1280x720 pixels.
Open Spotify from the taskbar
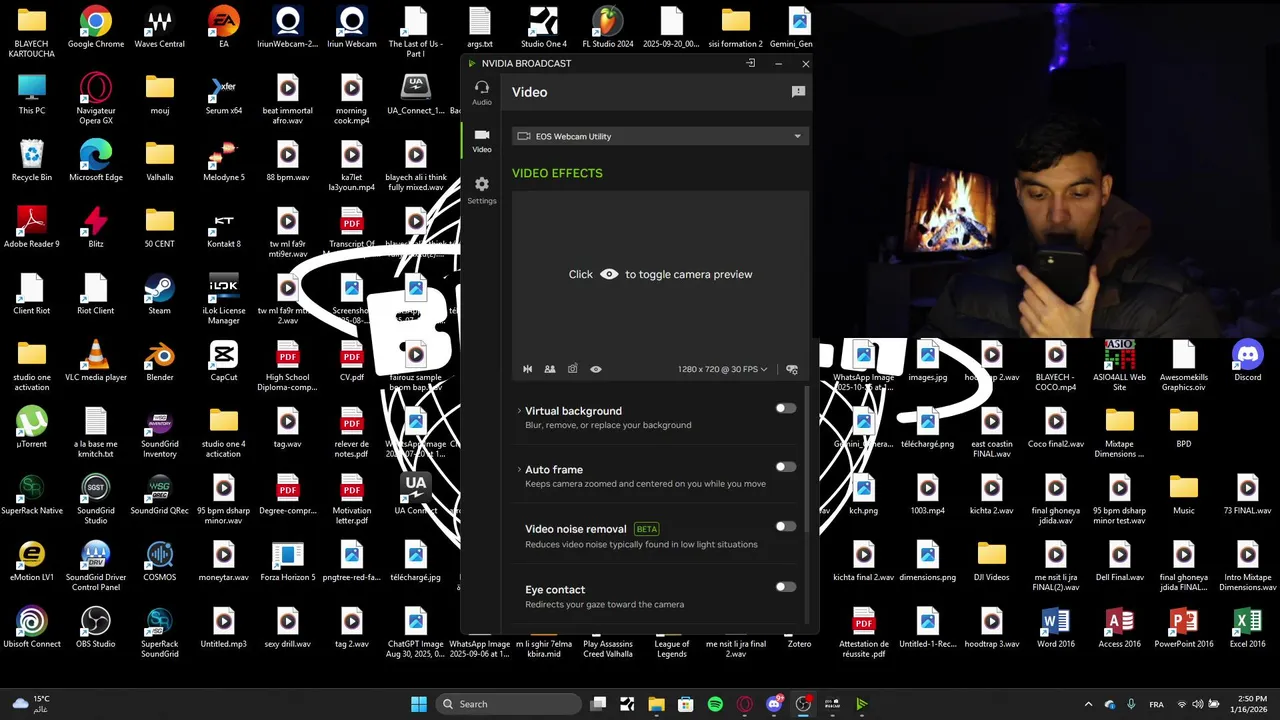pos(715,704)
